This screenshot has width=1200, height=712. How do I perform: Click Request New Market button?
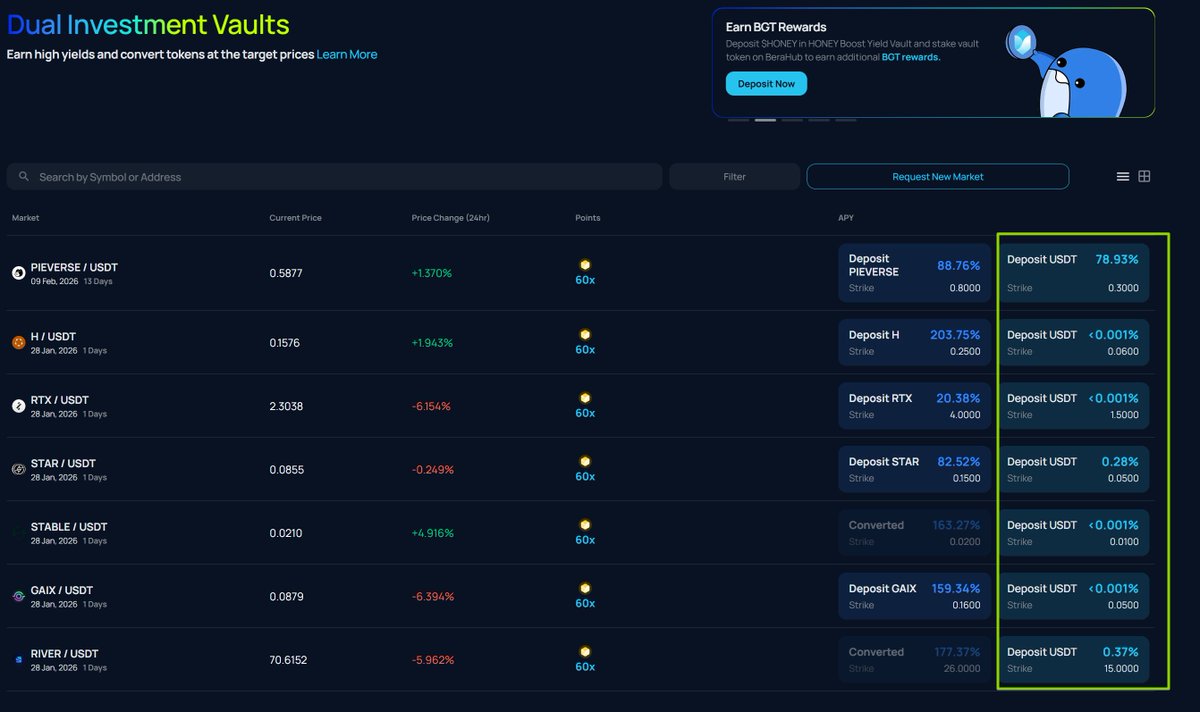(937, 177)
